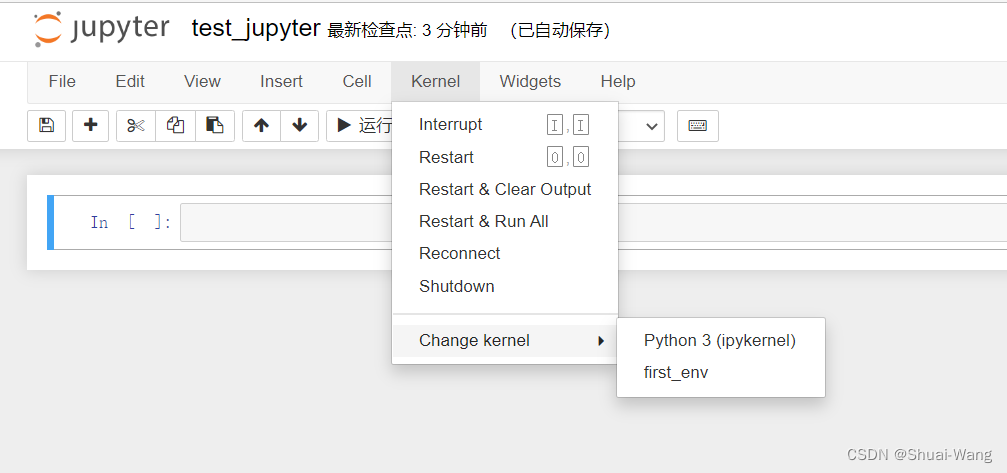Switch kernel to Python 3 (ipykernel)
This screenshot has width=1007, height=473.
tap(721, 340)
